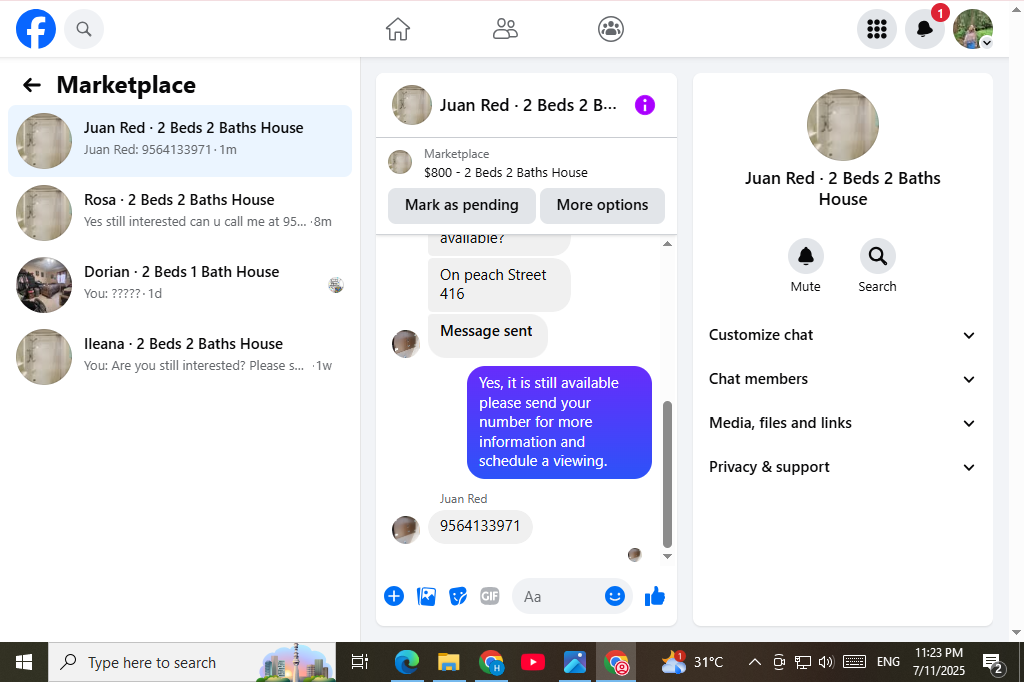Mute this conversation bell icon
Screen dimensions: 1024x682
click(806, 256)
